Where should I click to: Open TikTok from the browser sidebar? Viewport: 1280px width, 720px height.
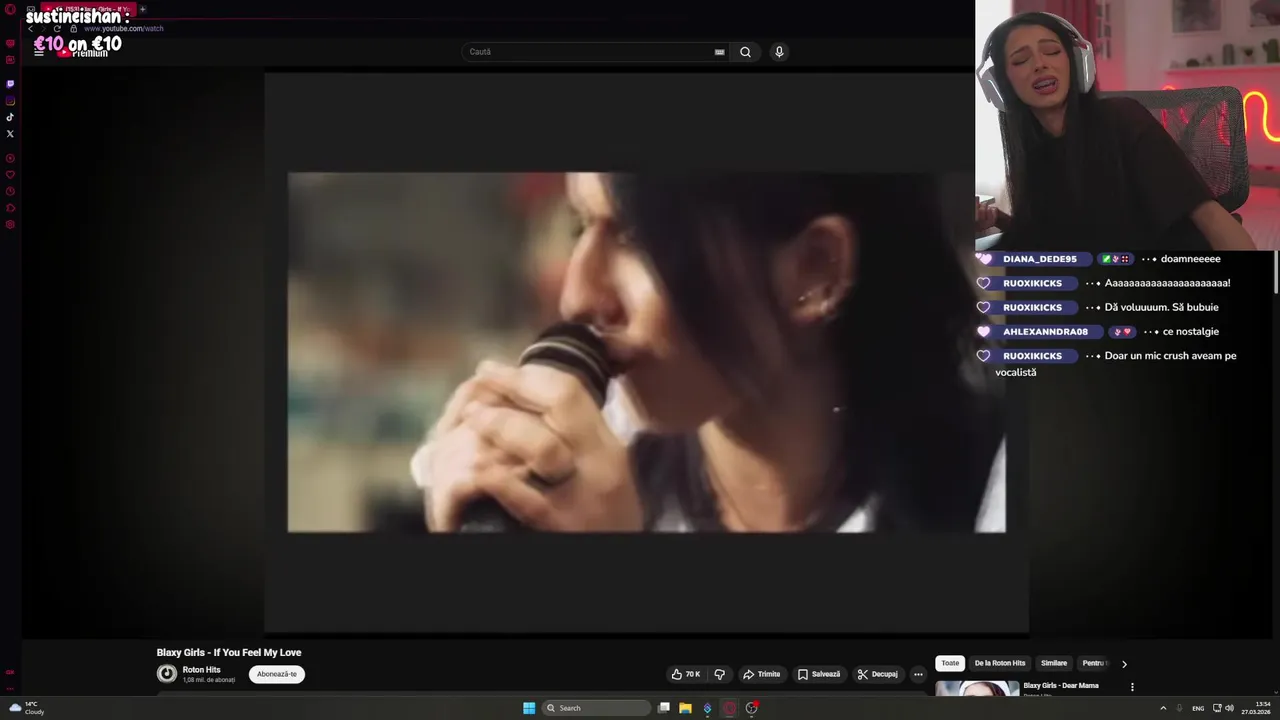click(10, 117)
